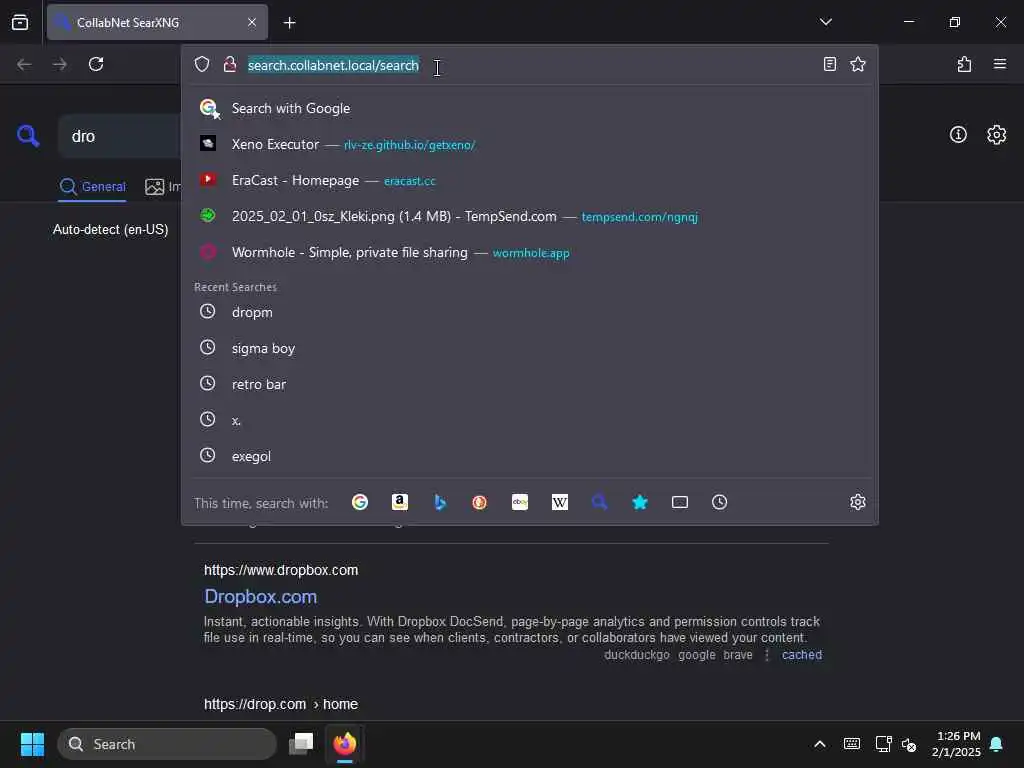Viewport: 1024px width, 768px height.
Task: Select recent search 'retro bar'
Action: click(530, 384)
